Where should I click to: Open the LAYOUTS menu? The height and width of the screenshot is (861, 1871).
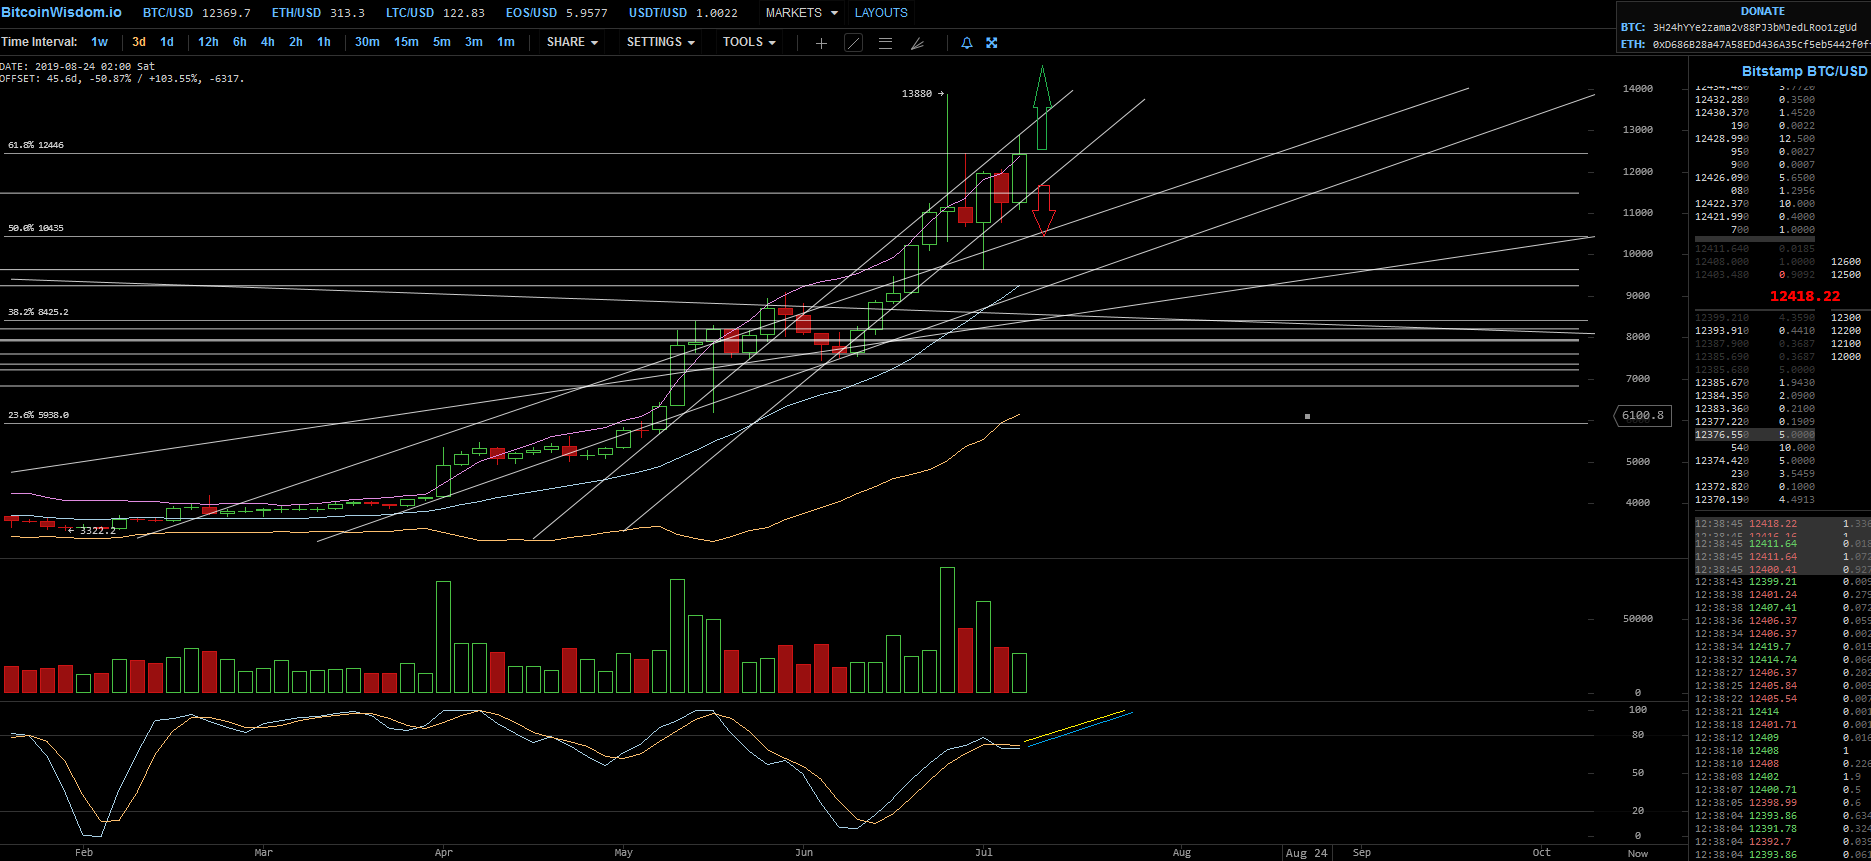coord(881,13)
